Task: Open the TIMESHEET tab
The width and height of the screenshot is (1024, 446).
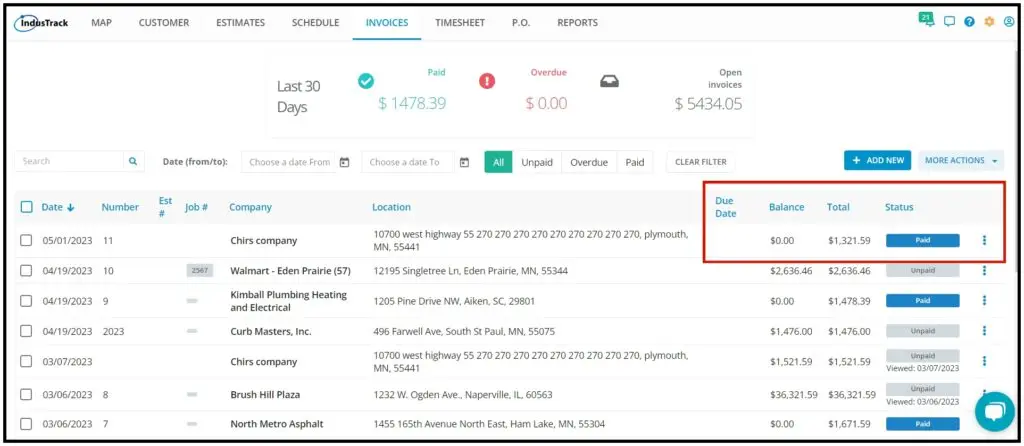Action: [x=460, y=23]
